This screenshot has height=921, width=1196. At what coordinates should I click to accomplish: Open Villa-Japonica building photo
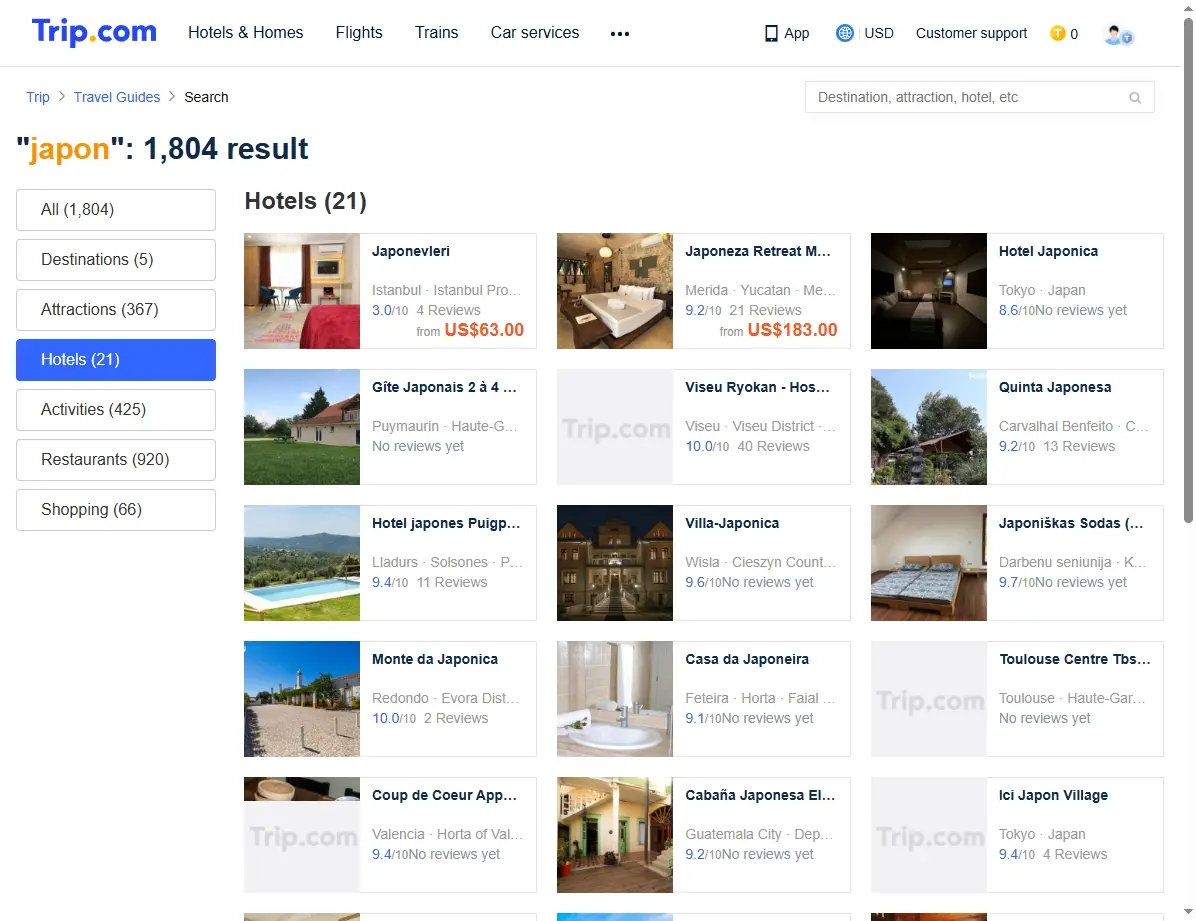click(x=615, y=562)
